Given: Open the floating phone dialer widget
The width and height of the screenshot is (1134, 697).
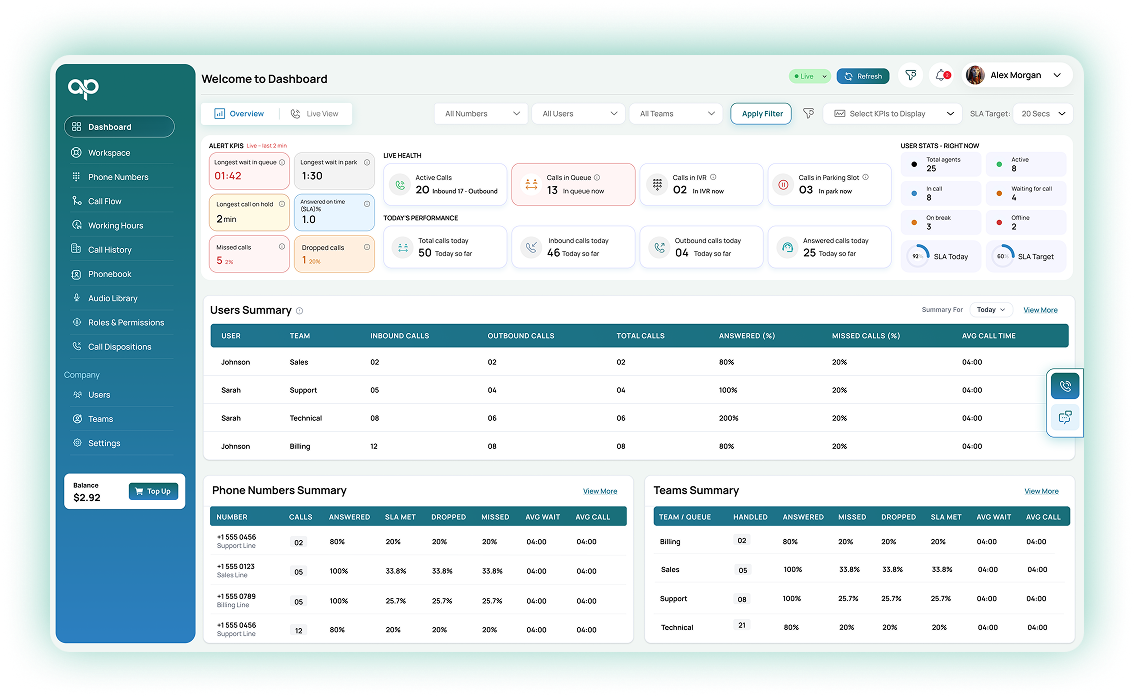Looking at the screenshot, I should (1065, 386).
